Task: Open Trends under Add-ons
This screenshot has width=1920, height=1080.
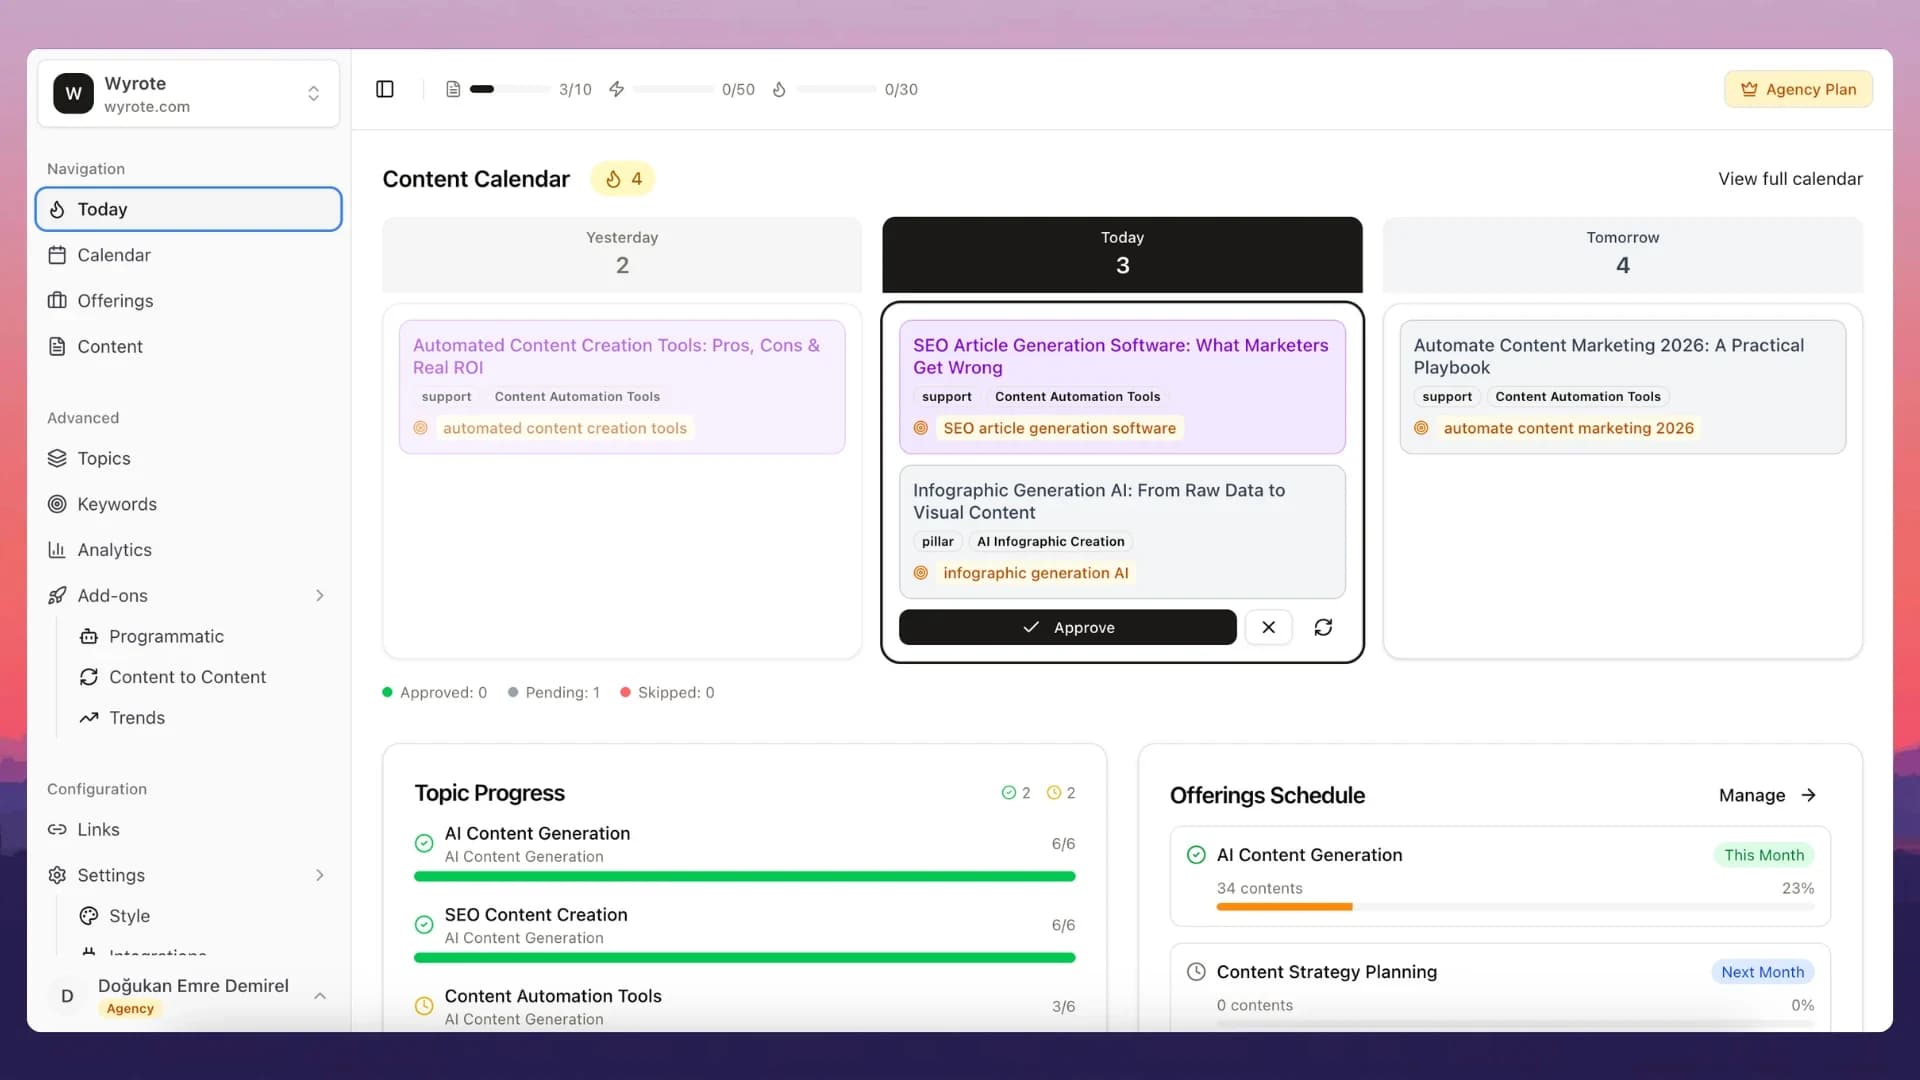Action: tap(136, 717)
